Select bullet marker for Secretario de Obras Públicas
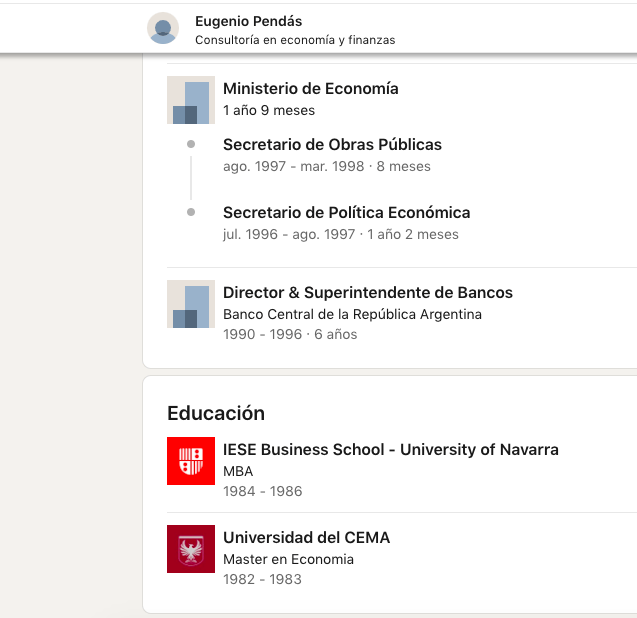This screenshot has height=618, width=637. [x=191, y=144]
